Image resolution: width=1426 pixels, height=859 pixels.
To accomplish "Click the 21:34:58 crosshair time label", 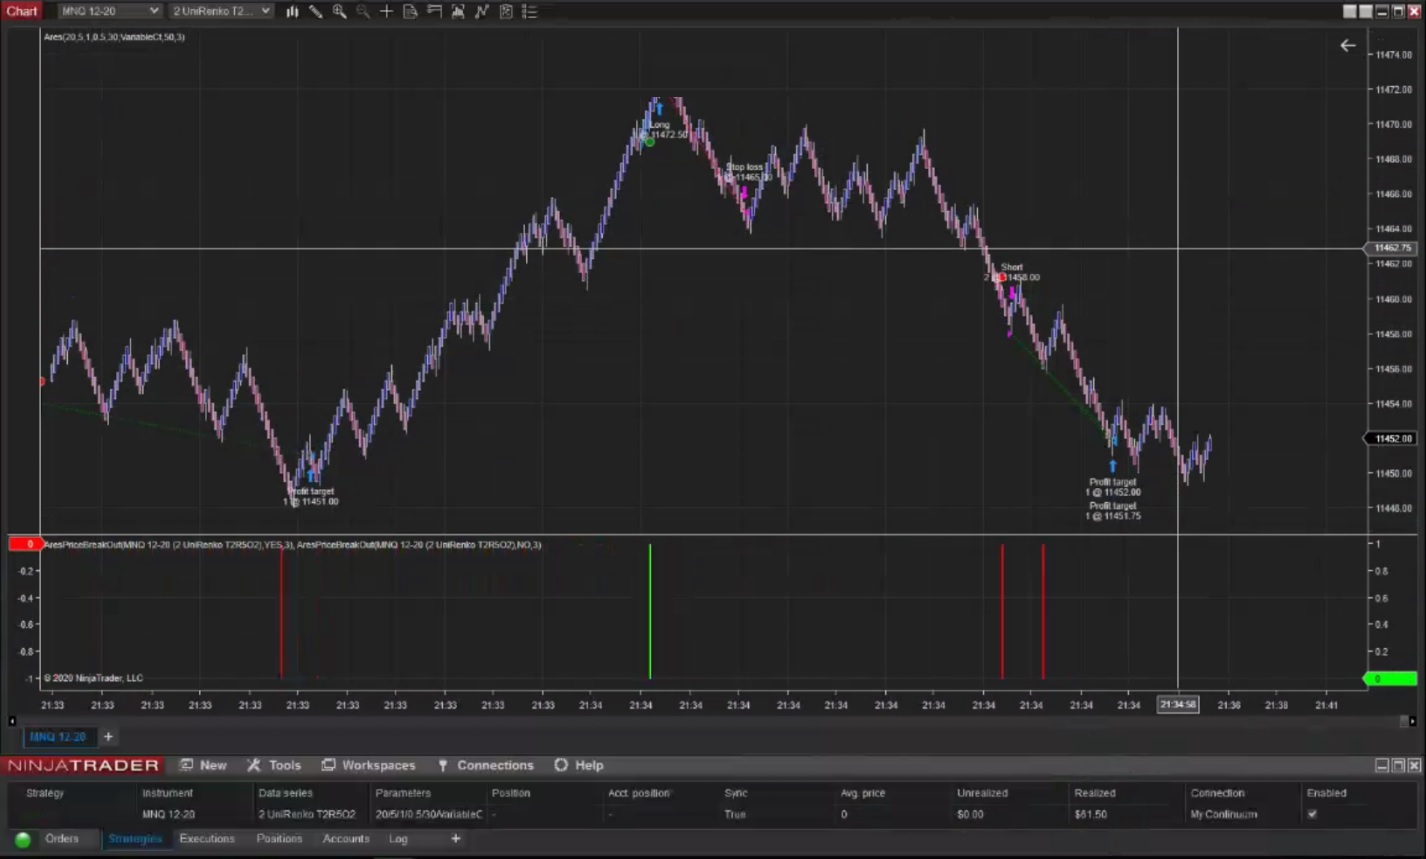I will [x=1178, y=705].
